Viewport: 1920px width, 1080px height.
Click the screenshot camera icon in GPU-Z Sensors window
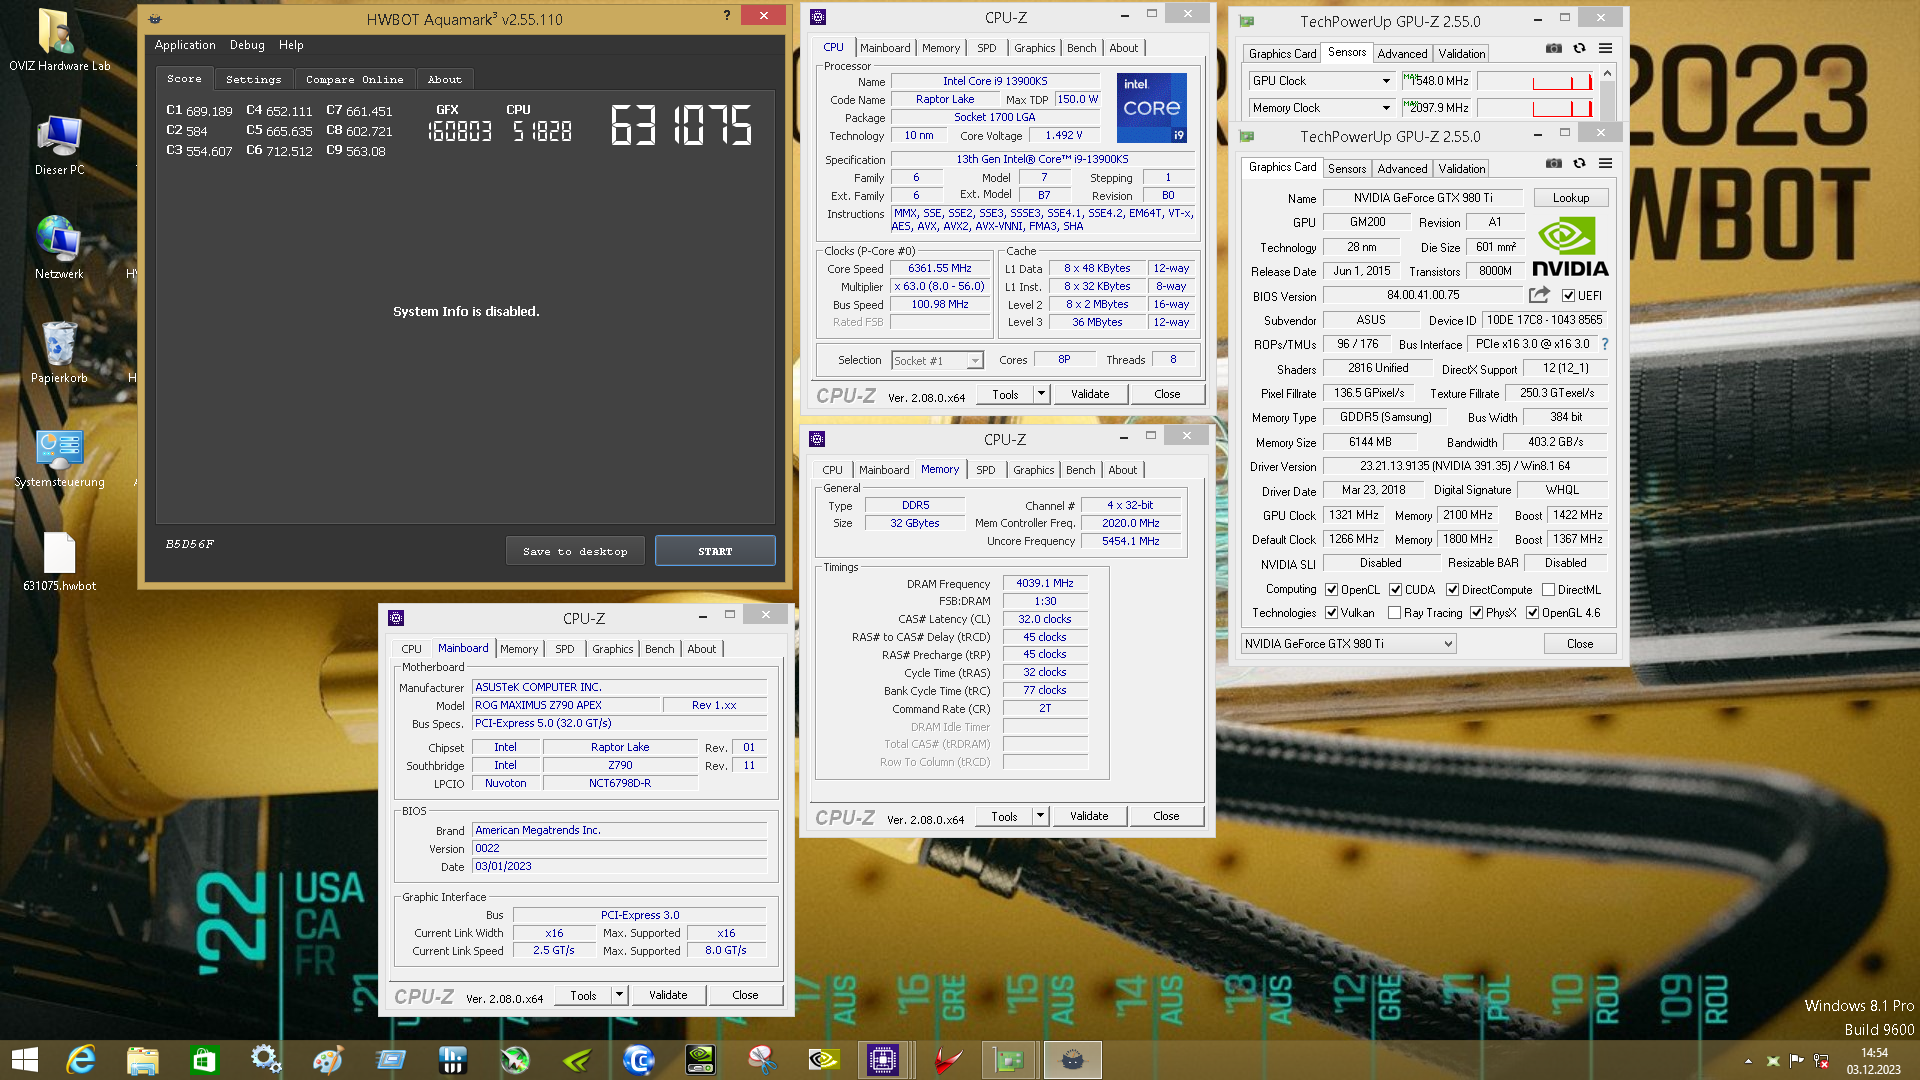tap(1553, 49)
